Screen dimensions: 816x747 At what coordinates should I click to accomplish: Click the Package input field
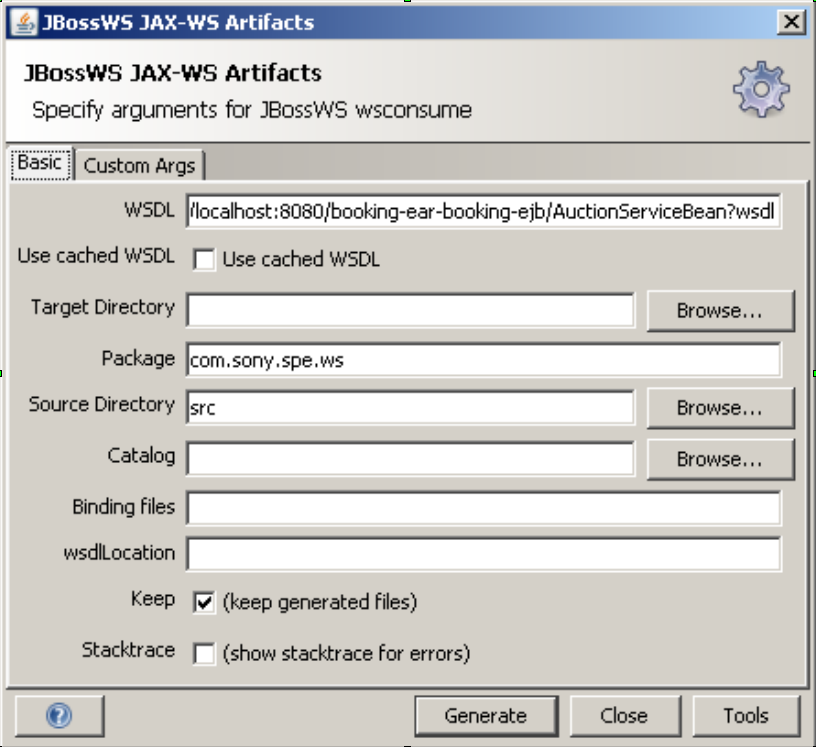[x=483, y=360]
